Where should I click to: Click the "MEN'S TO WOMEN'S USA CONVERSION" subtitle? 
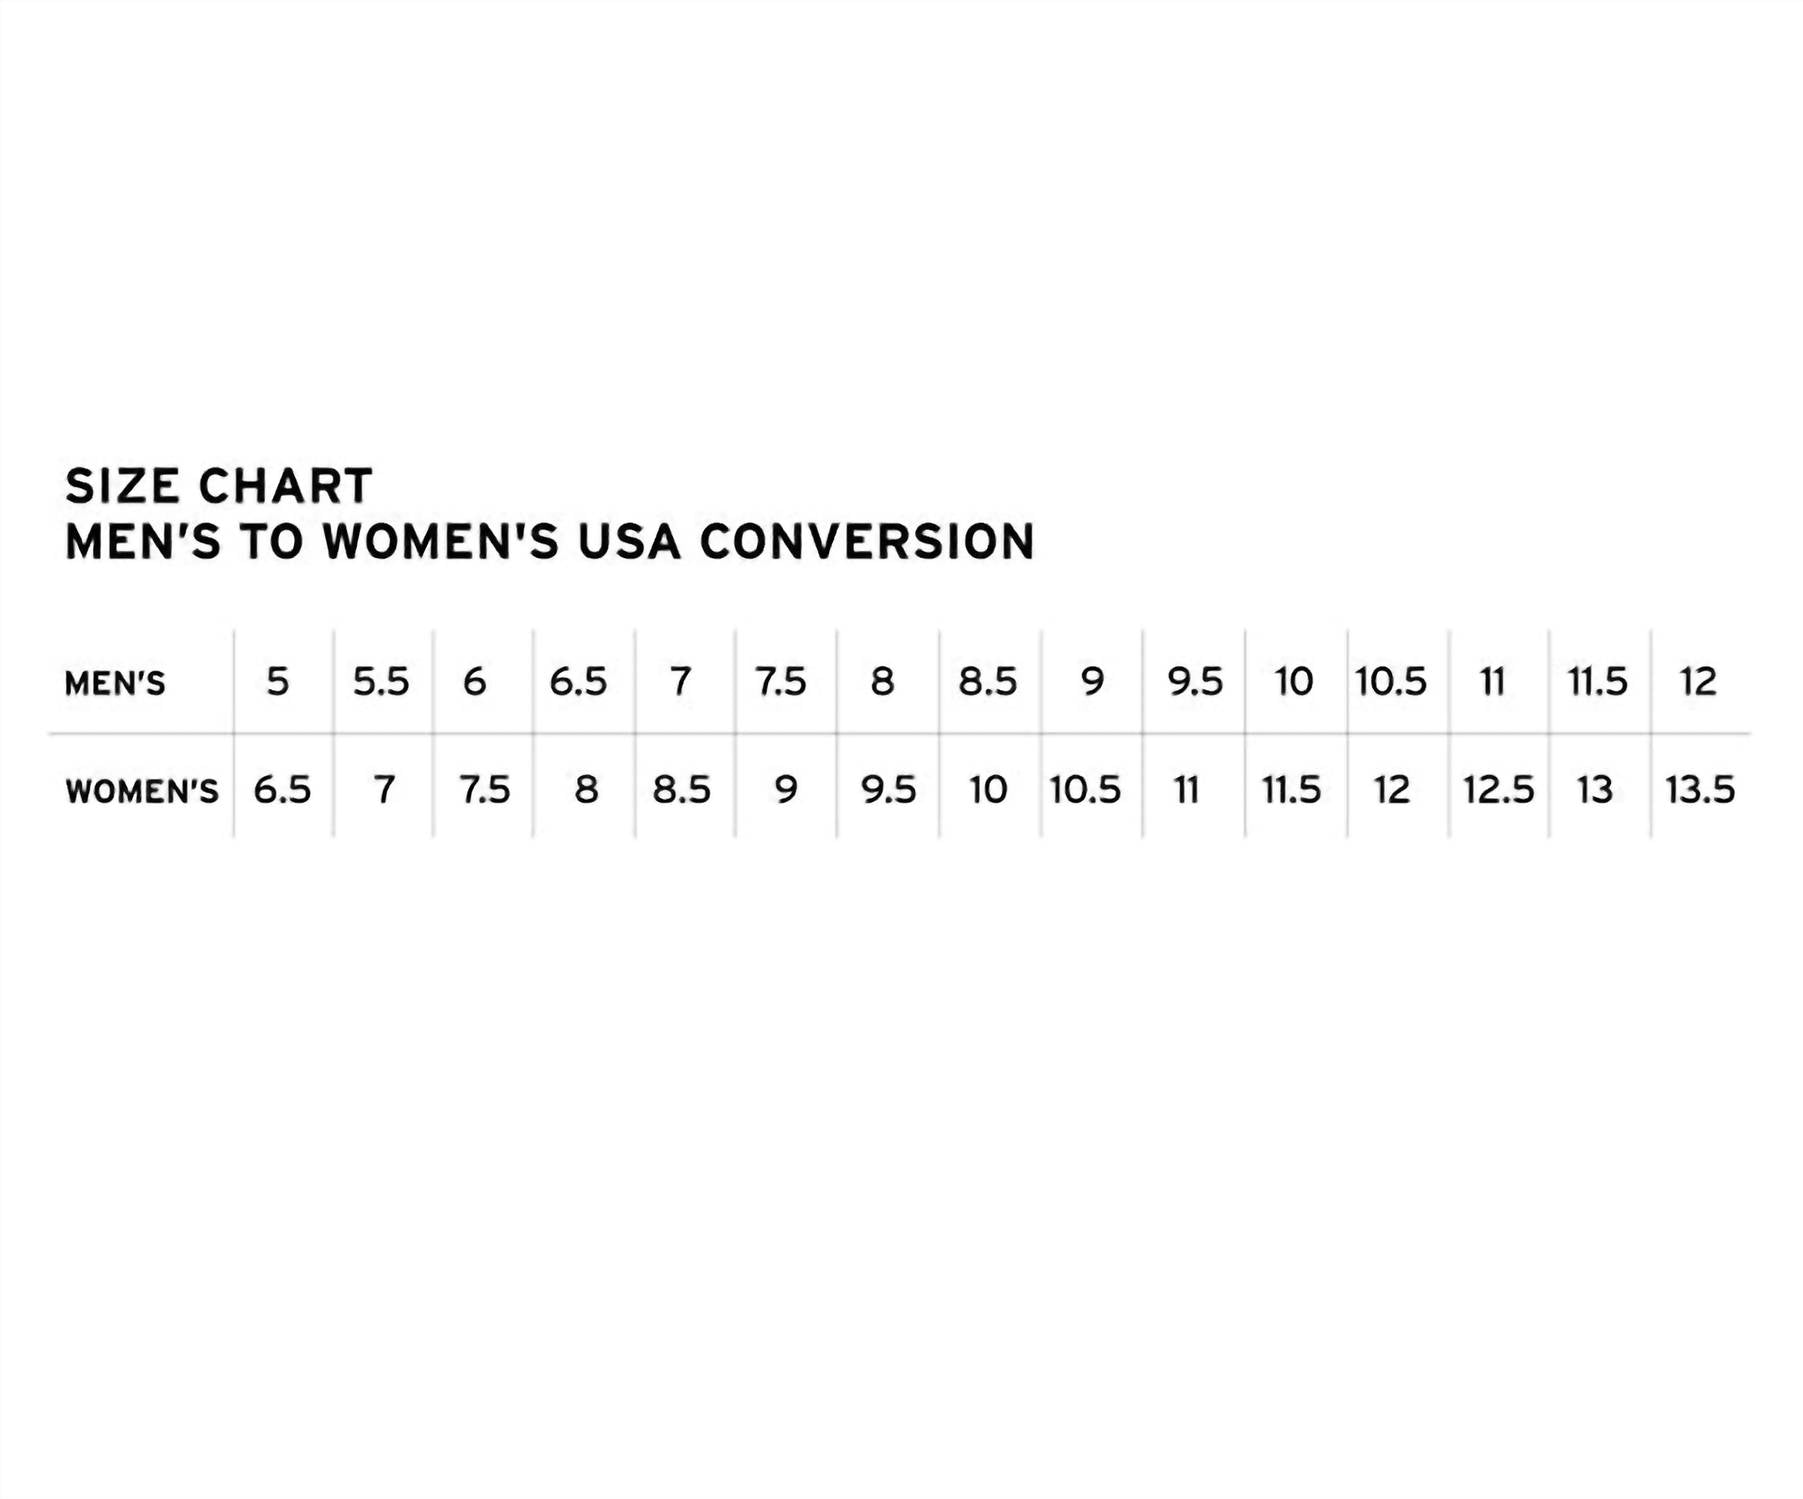(550, 542)
